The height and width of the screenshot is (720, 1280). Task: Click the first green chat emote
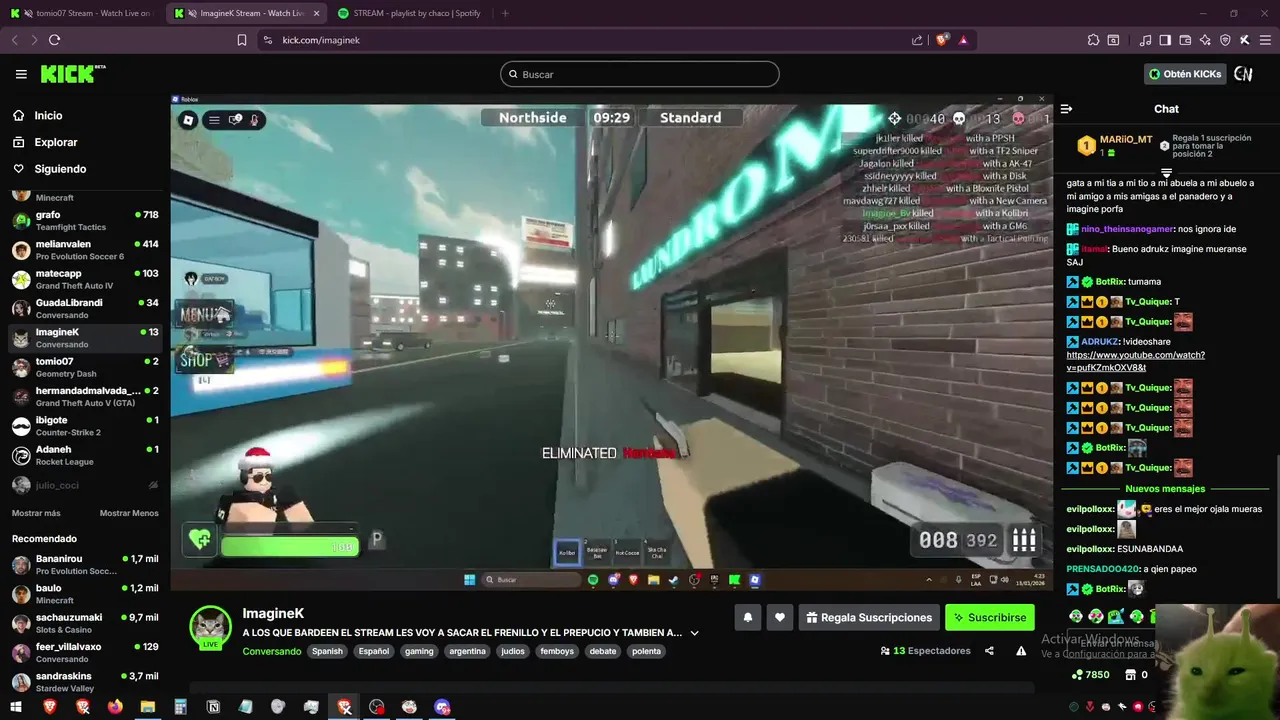[x=1076, y=616]
